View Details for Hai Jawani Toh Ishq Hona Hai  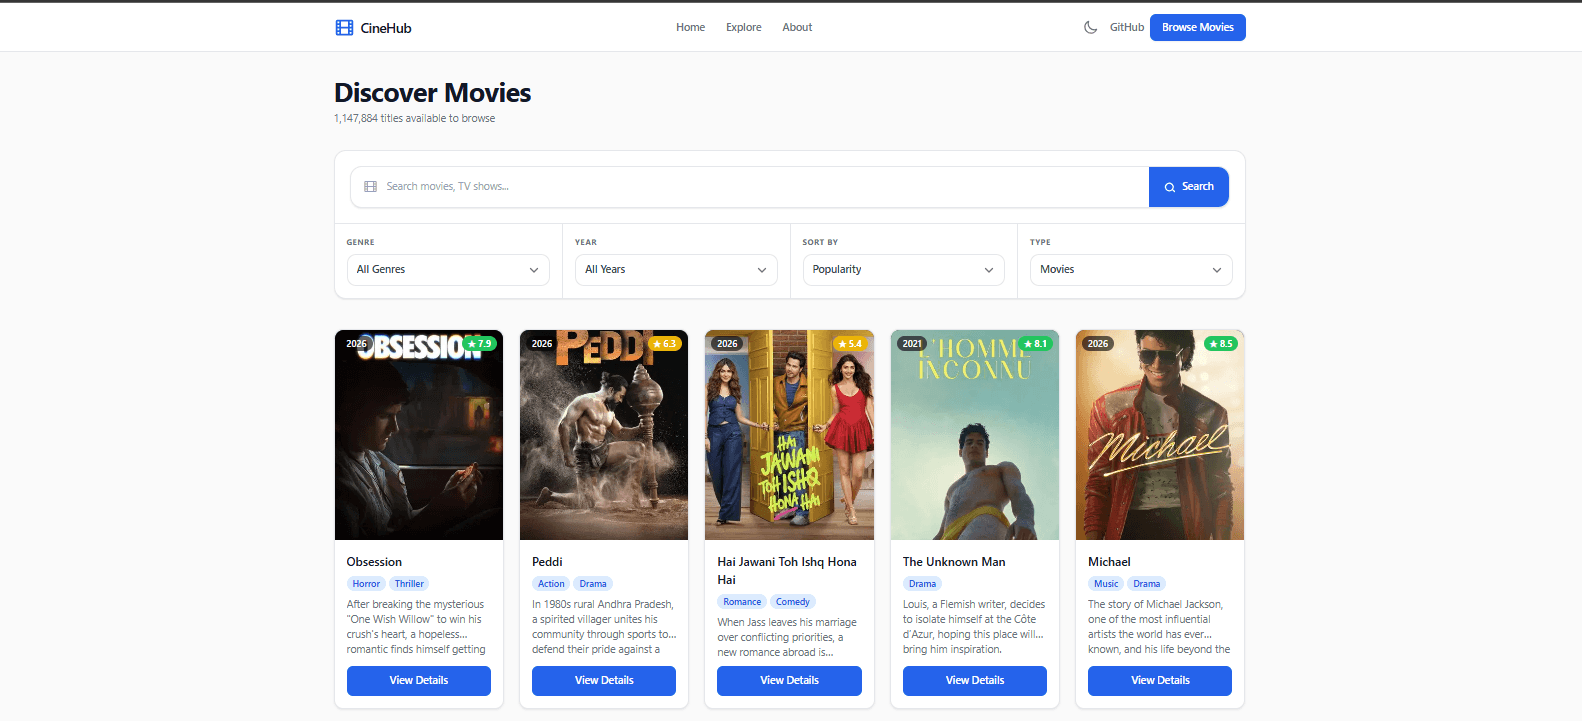pyautogui.click(x=789, y=681)
